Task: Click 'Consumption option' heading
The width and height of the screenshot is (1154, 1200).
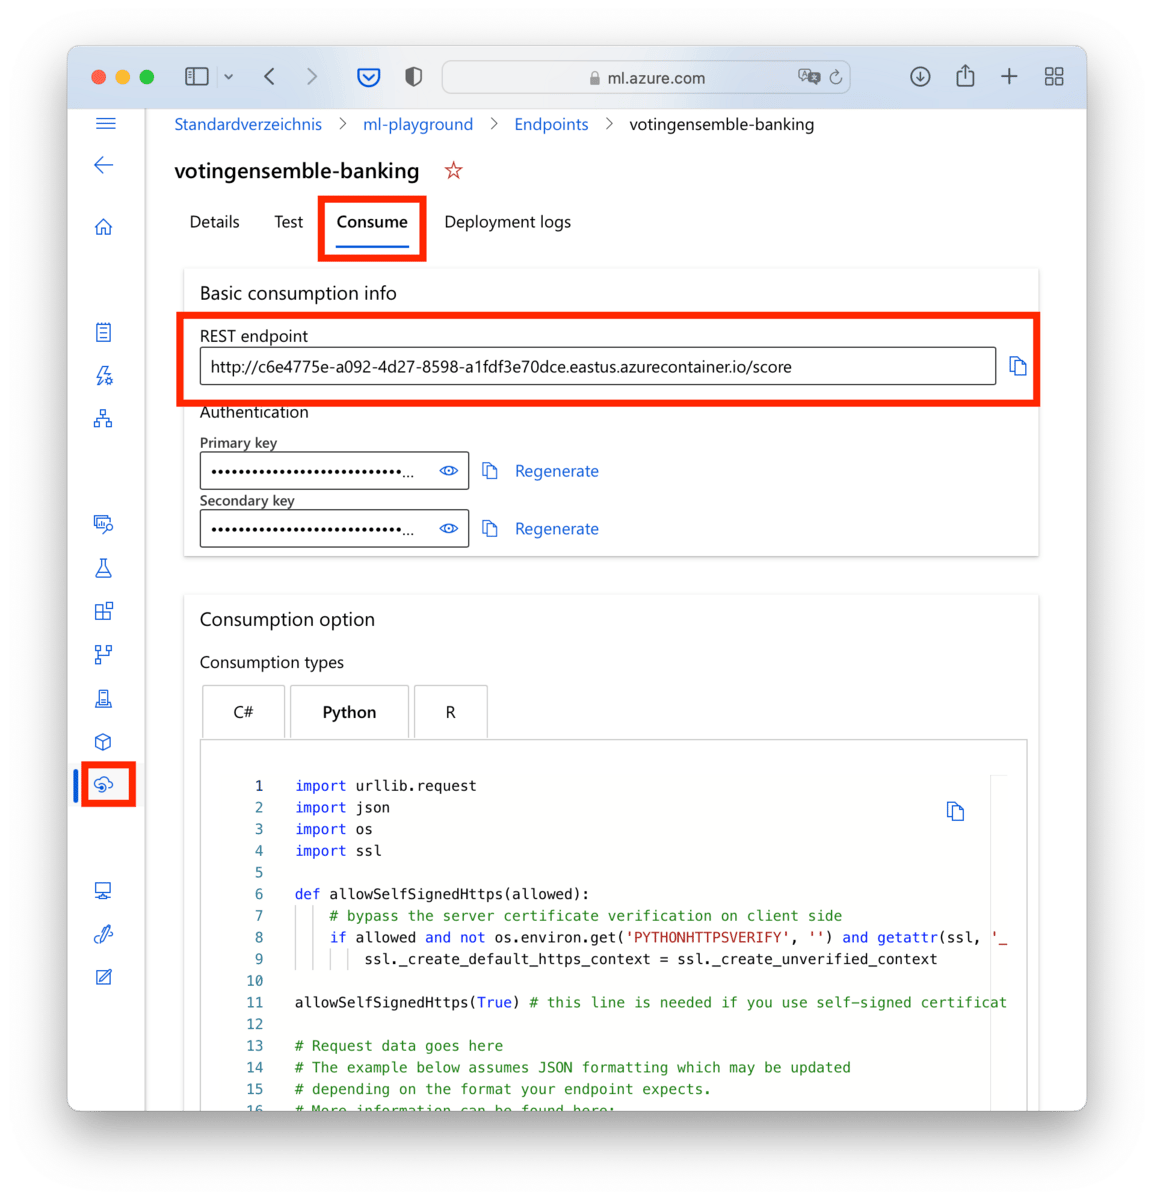Action: point(287,619)
